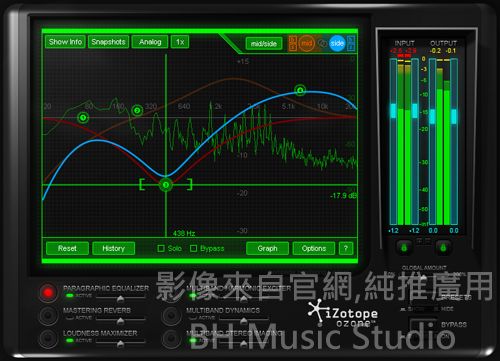Click the Show Info button
This screenshot has width=500, height=361.
(65, 42)
